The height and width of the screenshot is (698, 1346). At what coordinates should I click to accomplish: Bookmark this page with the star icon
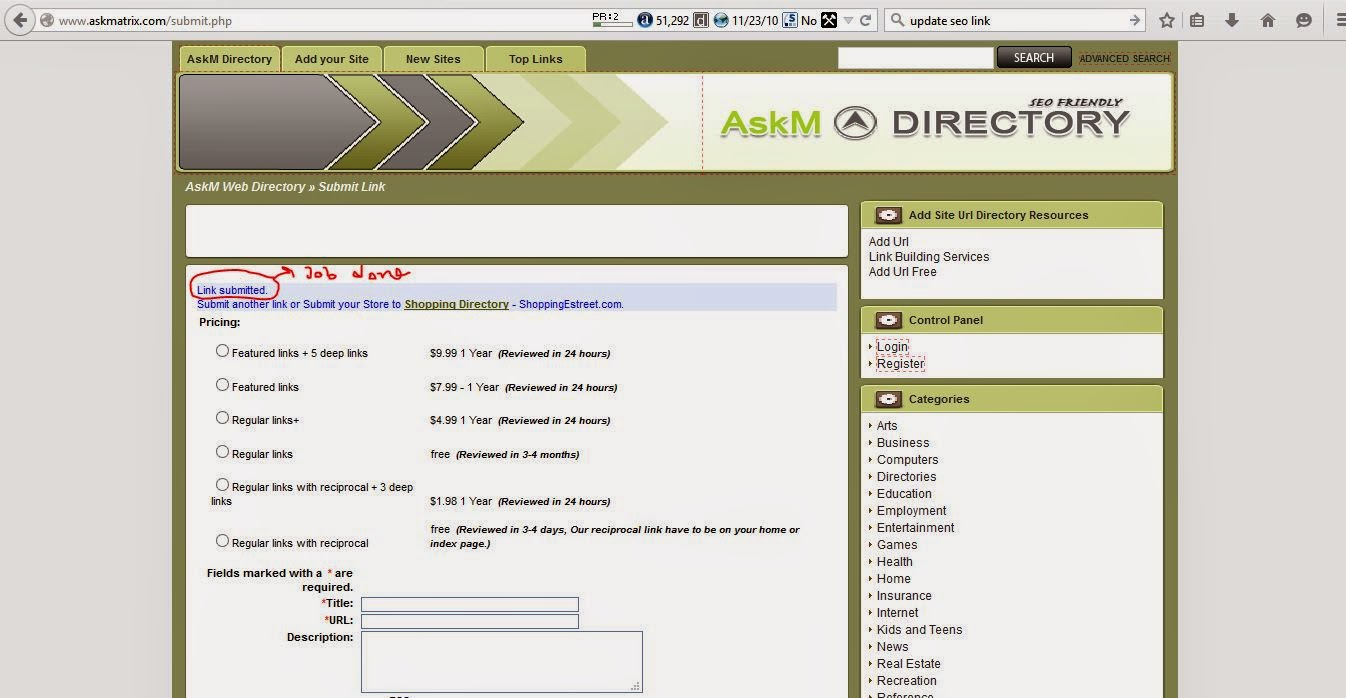1166,20
